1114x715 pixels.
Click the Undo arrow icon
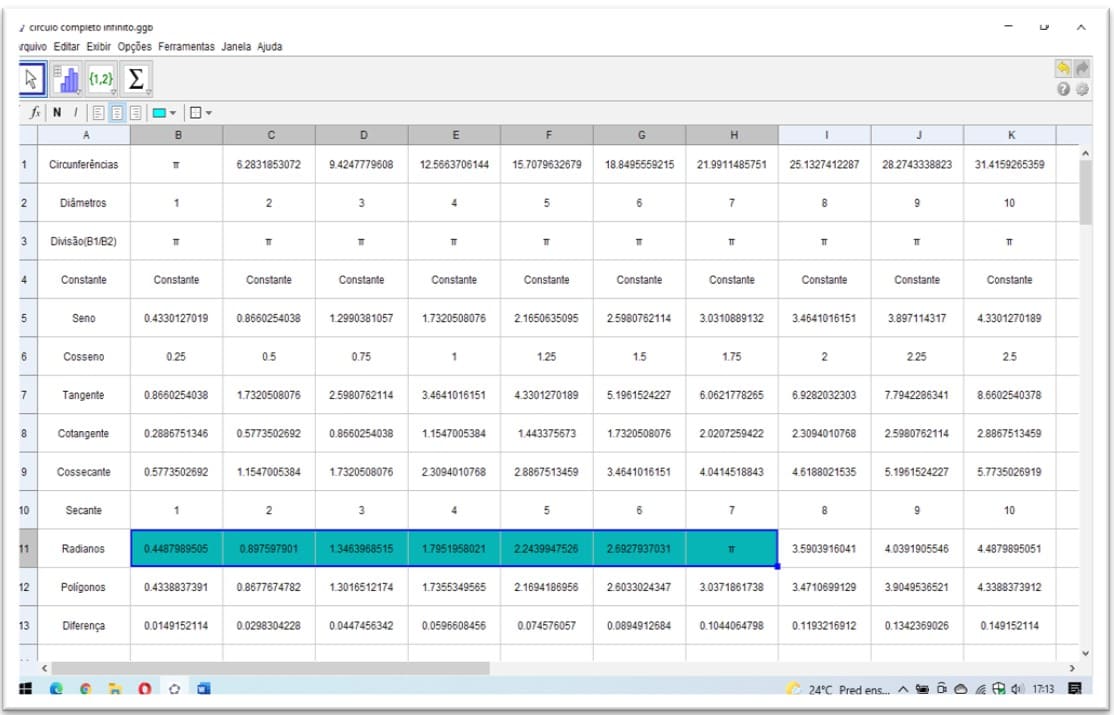point(1063,69)
